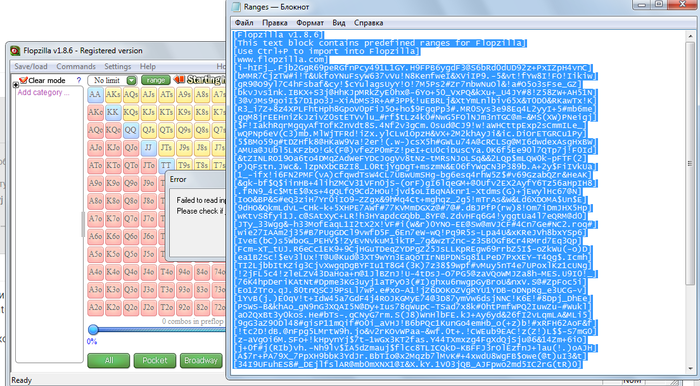Open the No limit dropdown arrow
700x386 pixels.
(131, 80)
